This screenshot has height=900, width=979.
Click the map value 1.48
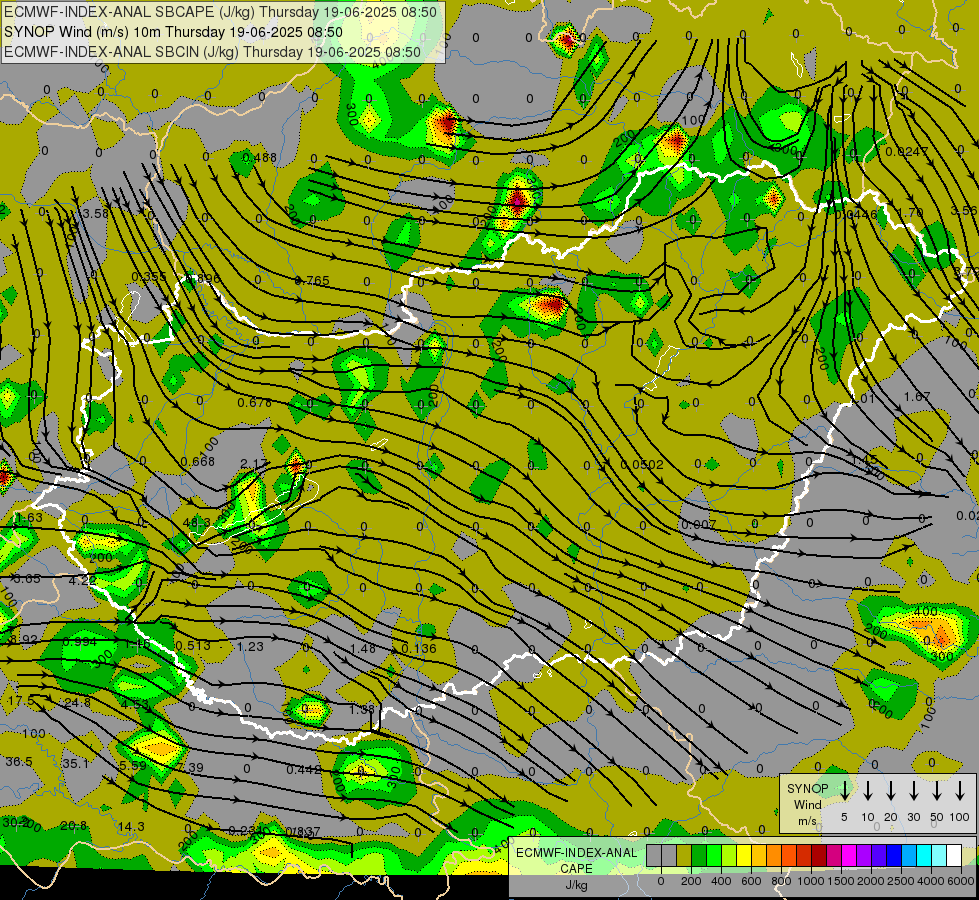click(x=363, y=648)
